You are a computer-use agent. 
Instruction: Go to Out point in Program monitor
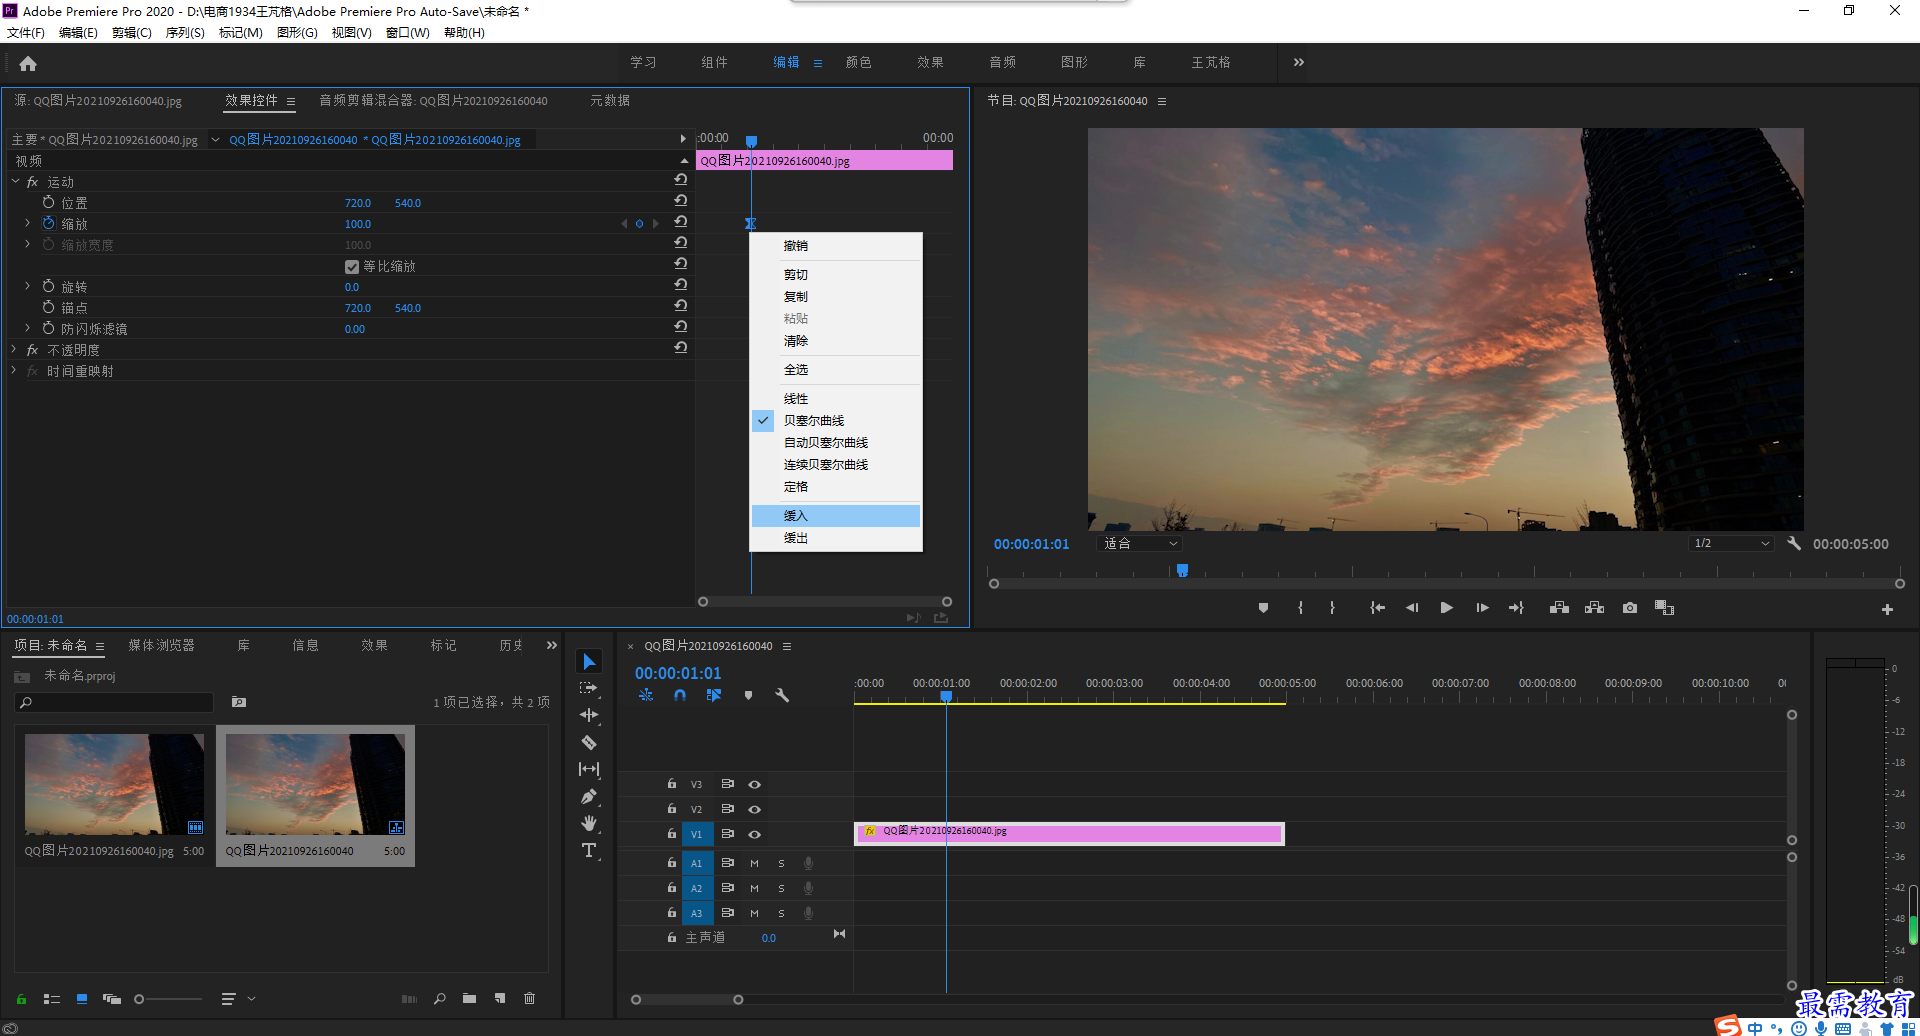pos(1516,608)
